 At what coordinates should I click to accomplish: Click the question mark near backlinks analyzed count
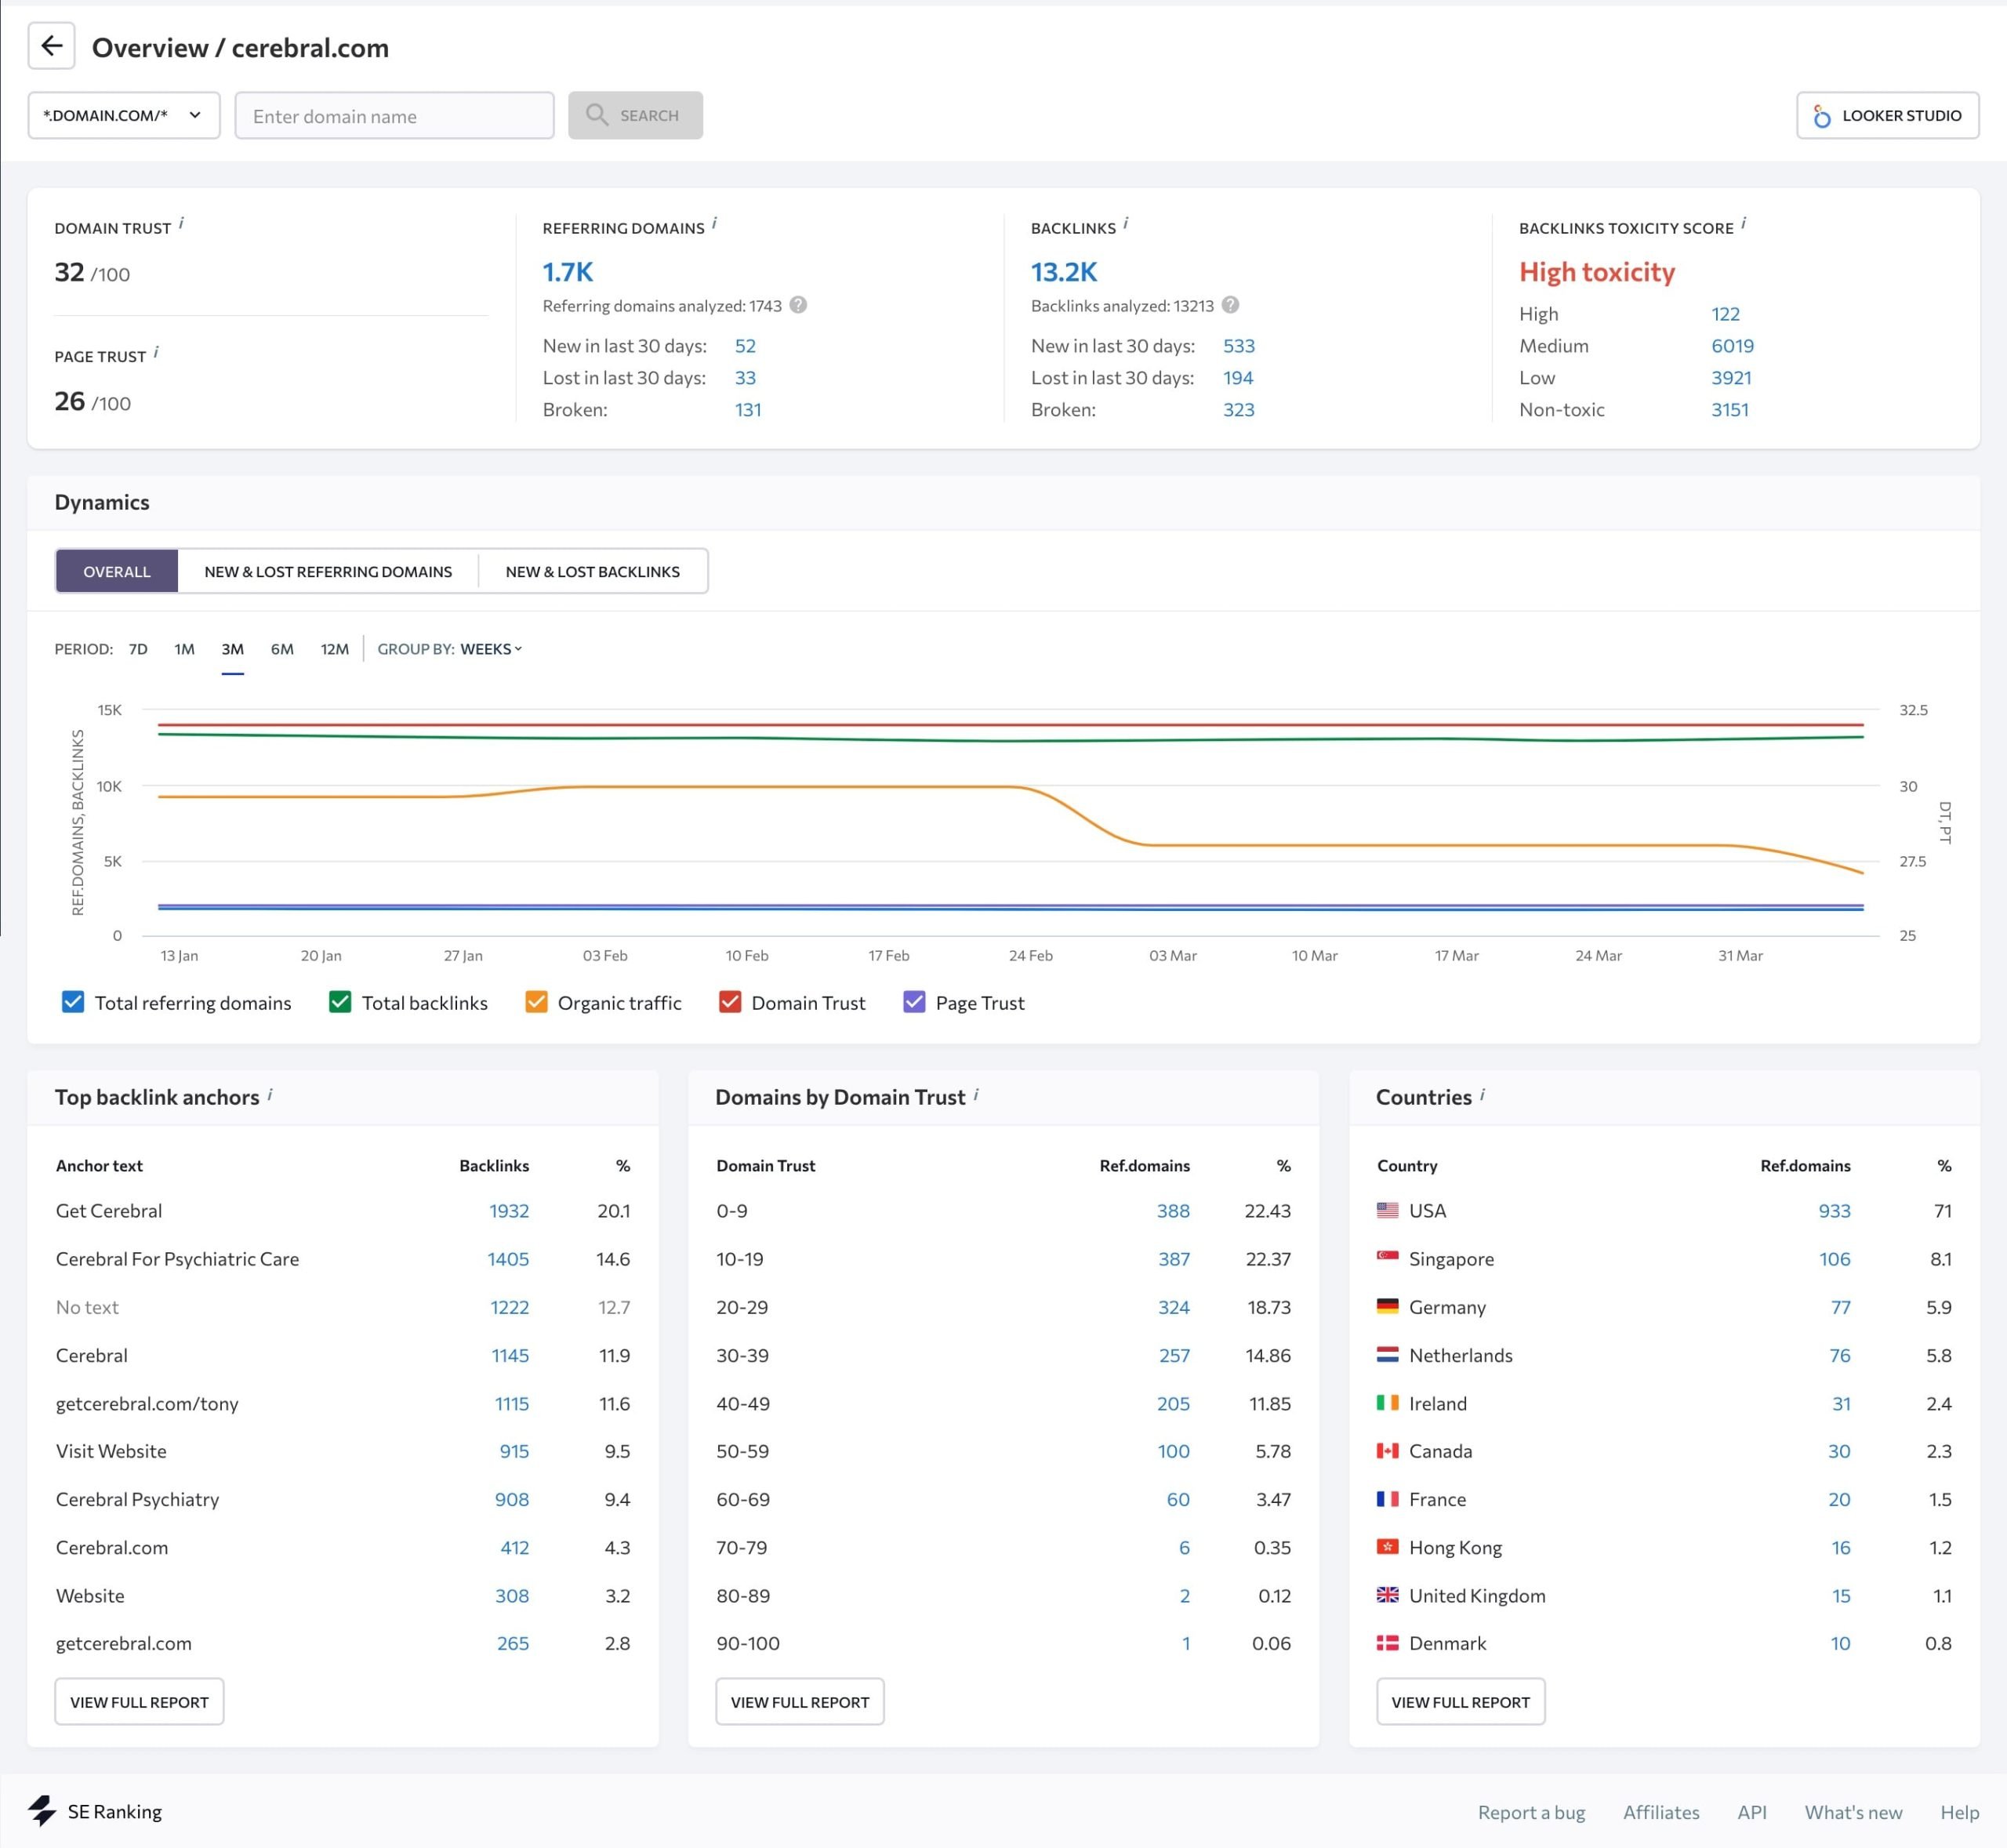pyautogui.click(x=1229, y=306)
